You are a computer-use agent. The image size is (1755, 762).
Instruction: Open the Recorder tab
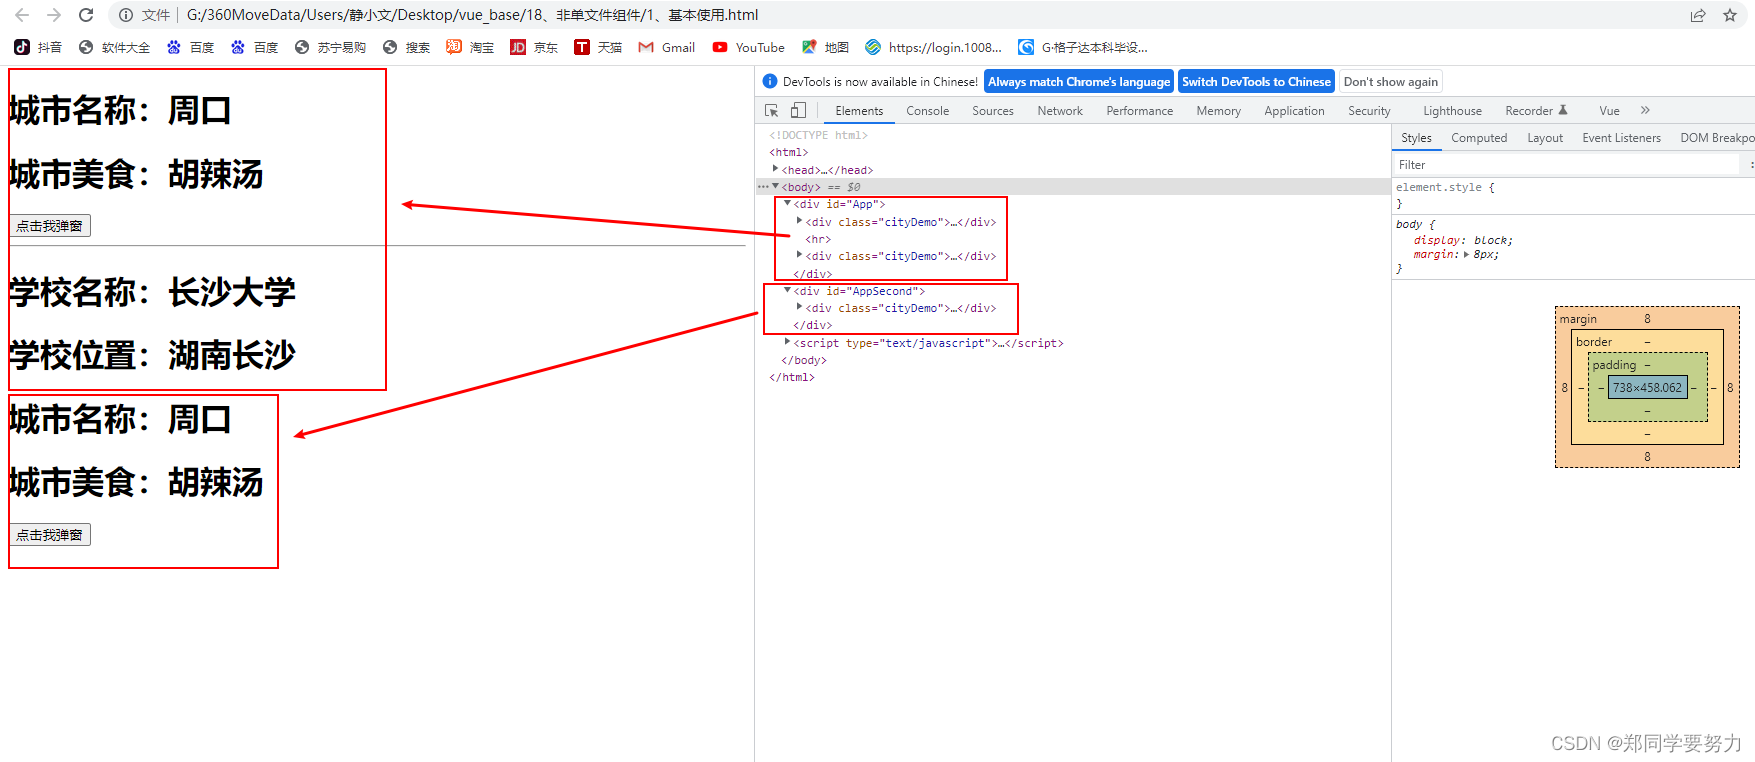coord(1536,111)
